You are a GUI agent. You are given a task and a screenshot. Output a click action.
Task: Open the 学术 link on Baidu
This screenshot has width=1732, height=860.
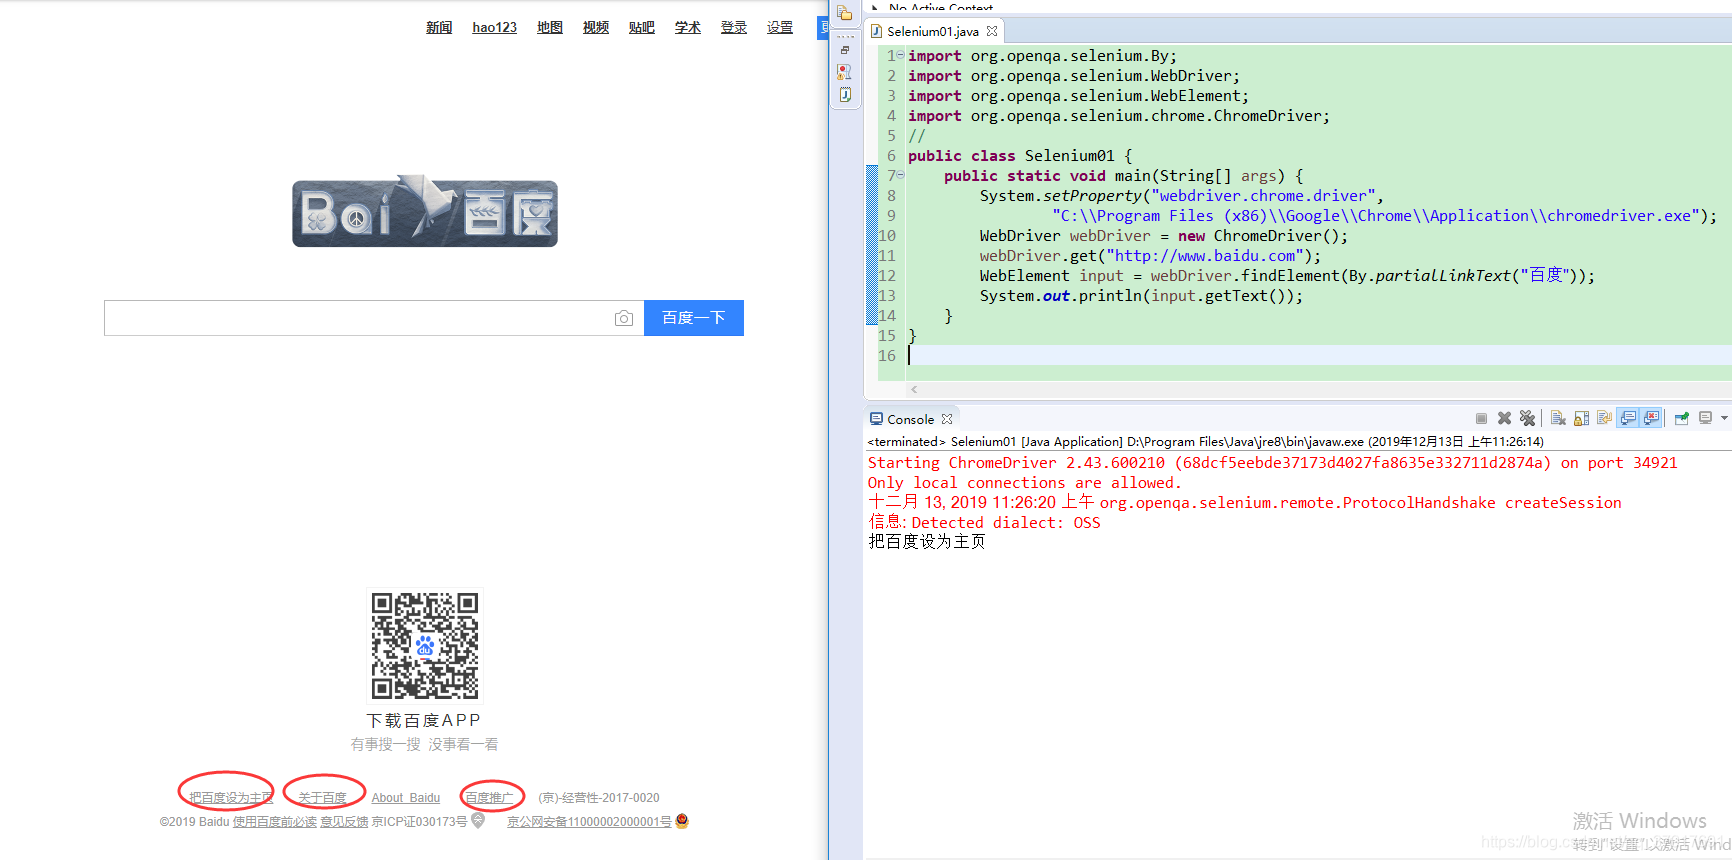coord(688,27)
